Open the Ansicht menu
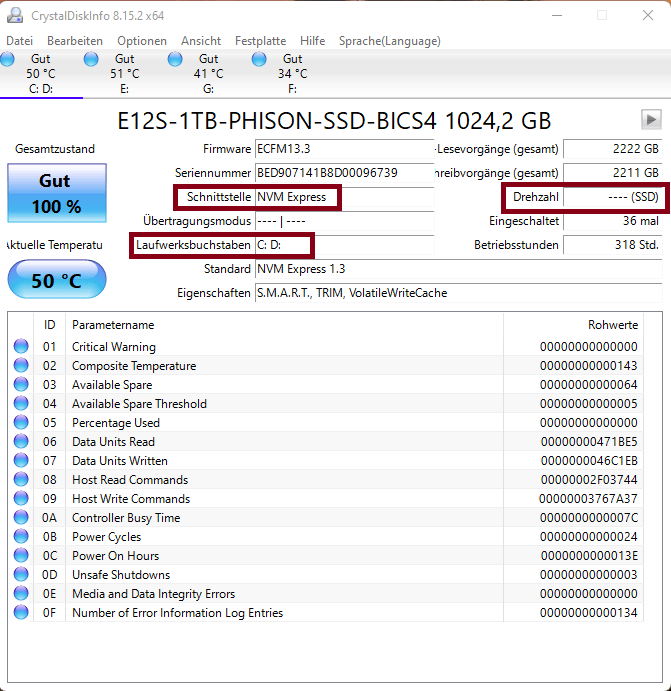 click(201, 41)
